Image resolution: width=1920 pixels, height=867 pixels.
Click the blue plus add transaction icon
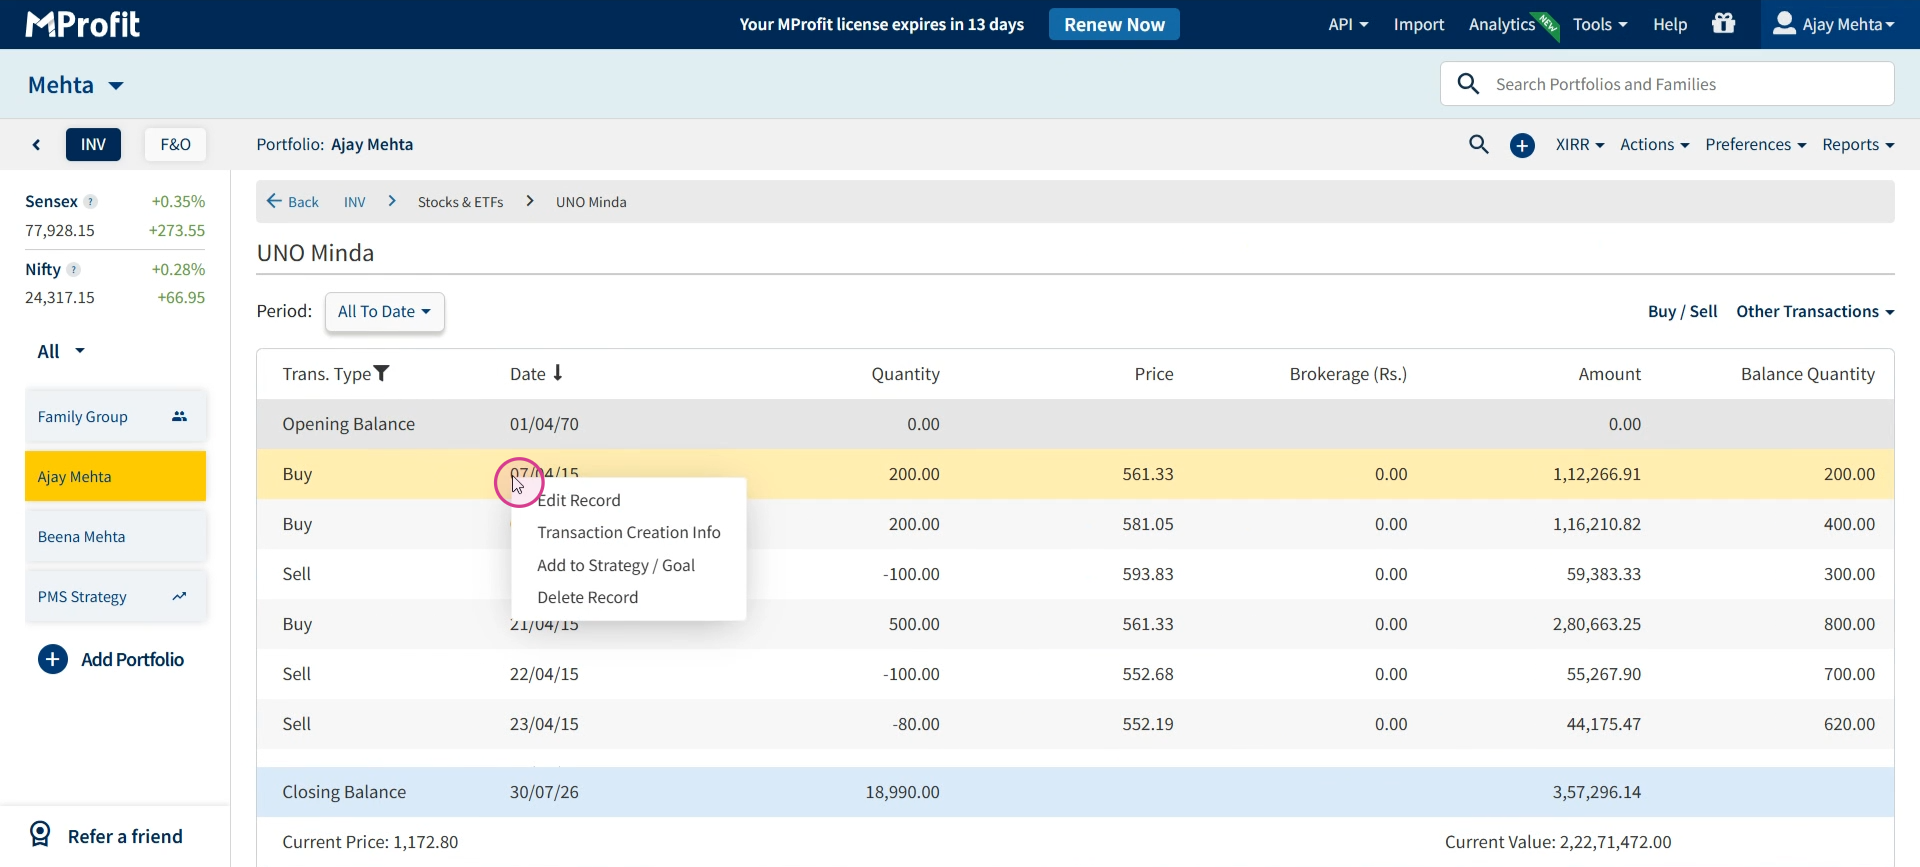[1522, 146]
